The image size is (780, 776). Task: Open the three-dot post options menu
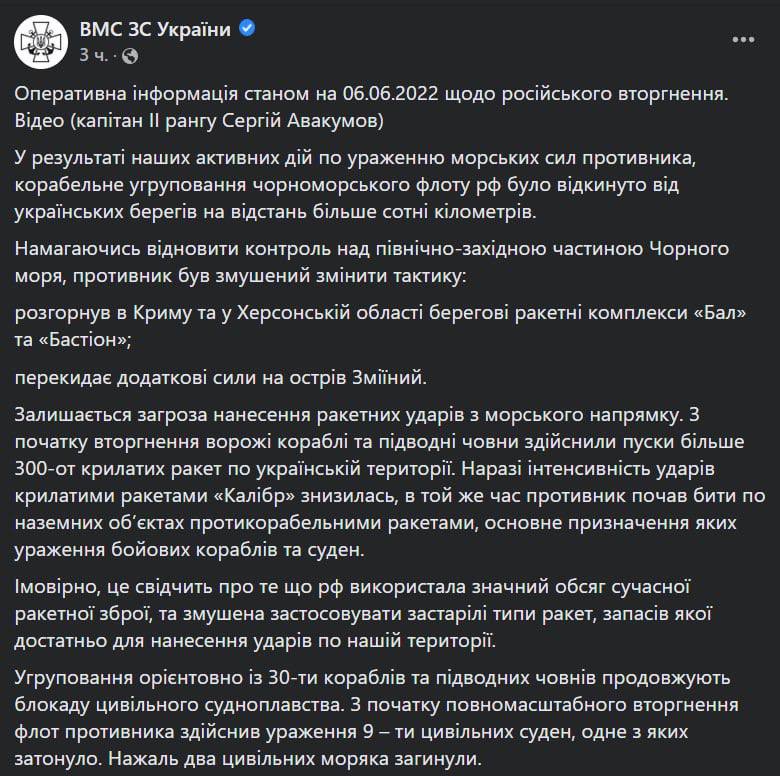[x=743, y=40]
